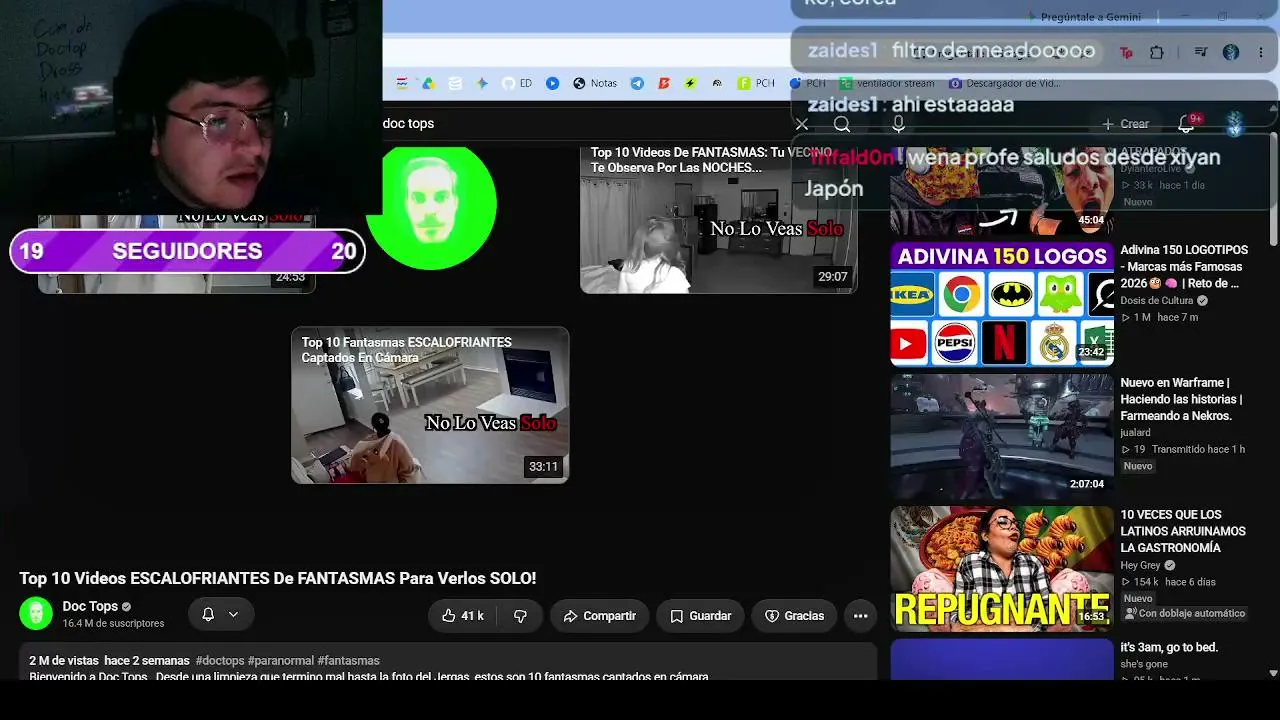
Task: Open Doc Tops channel avatar
Action: (36, 614)
